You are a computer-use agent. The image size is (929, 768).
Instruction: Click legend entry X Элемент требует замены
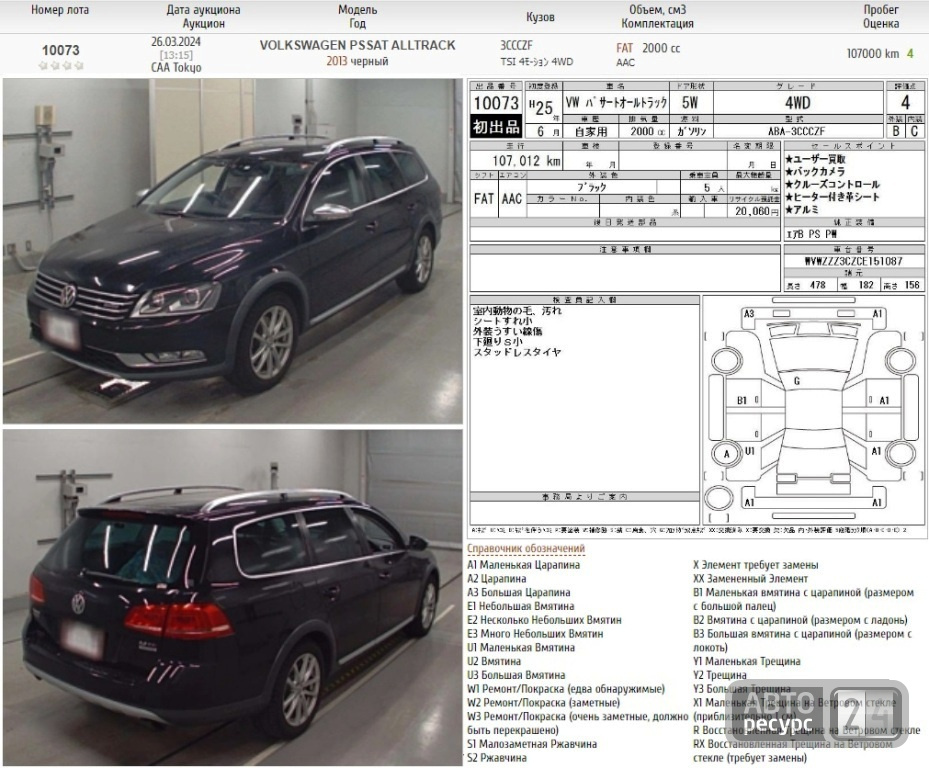tap(756, 565)
